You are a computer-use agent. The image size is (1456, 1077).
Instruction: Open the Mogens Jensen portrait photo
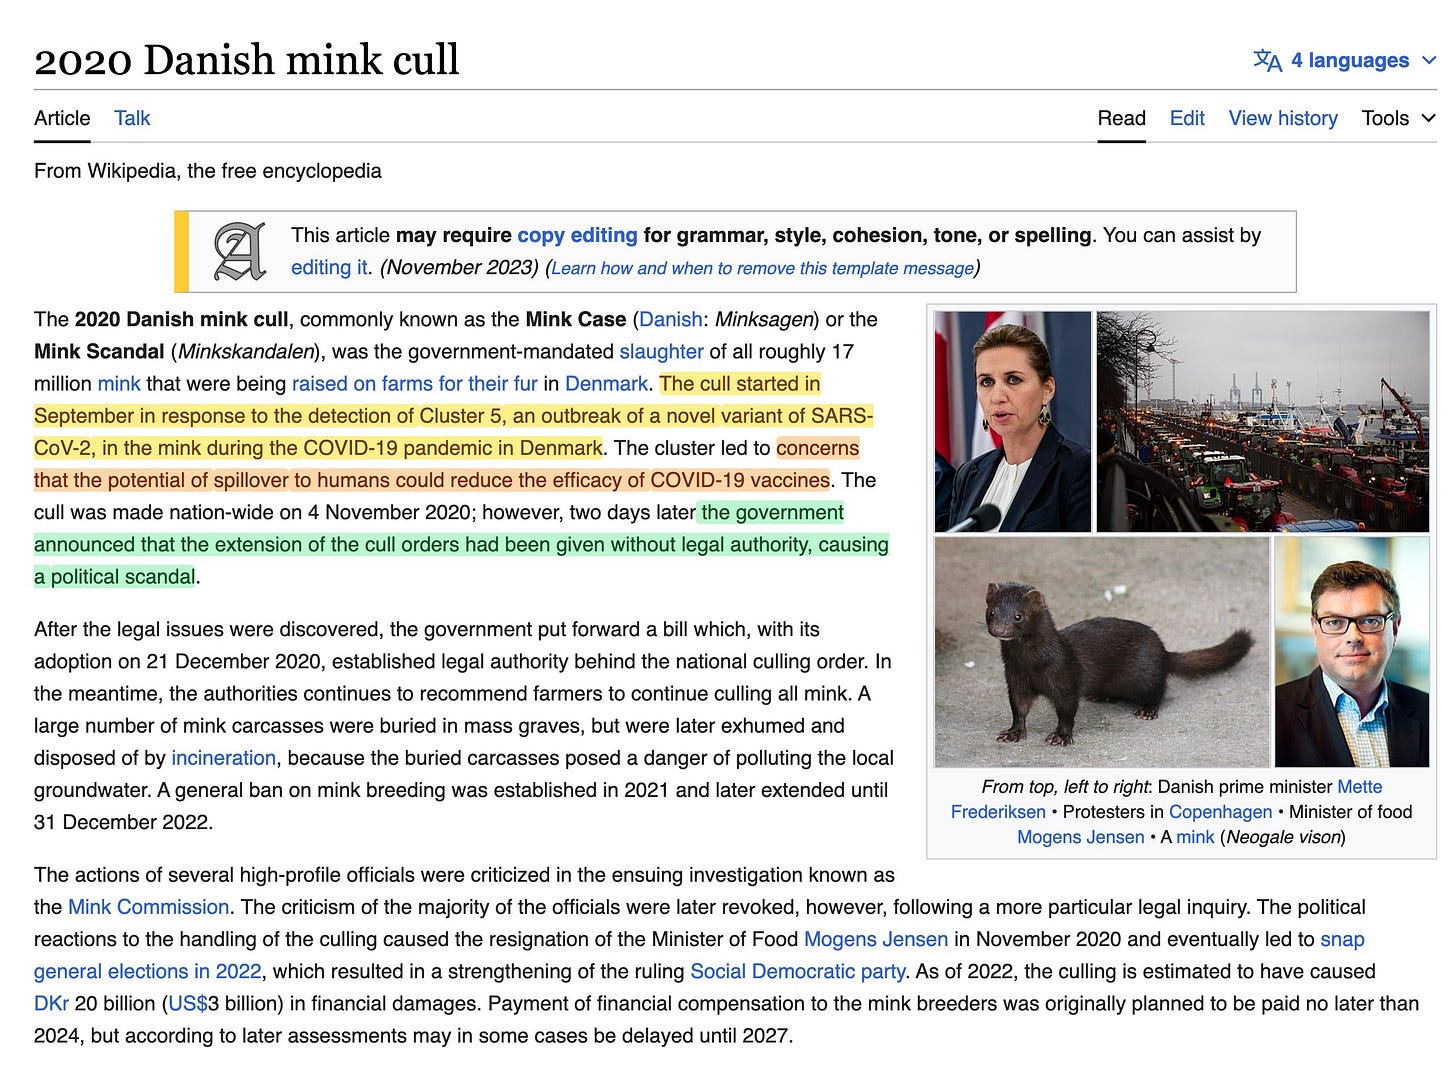[x=1352, y=652]
